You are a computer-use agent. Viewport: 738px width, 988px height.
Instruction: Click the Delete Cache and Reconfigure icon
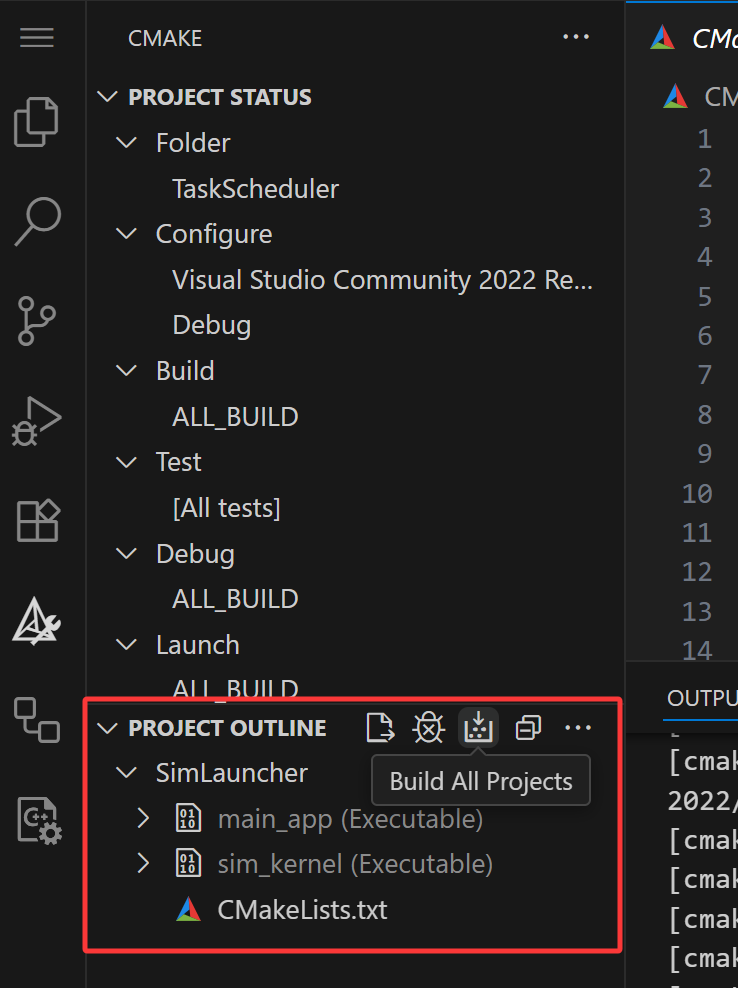[428, 728]
